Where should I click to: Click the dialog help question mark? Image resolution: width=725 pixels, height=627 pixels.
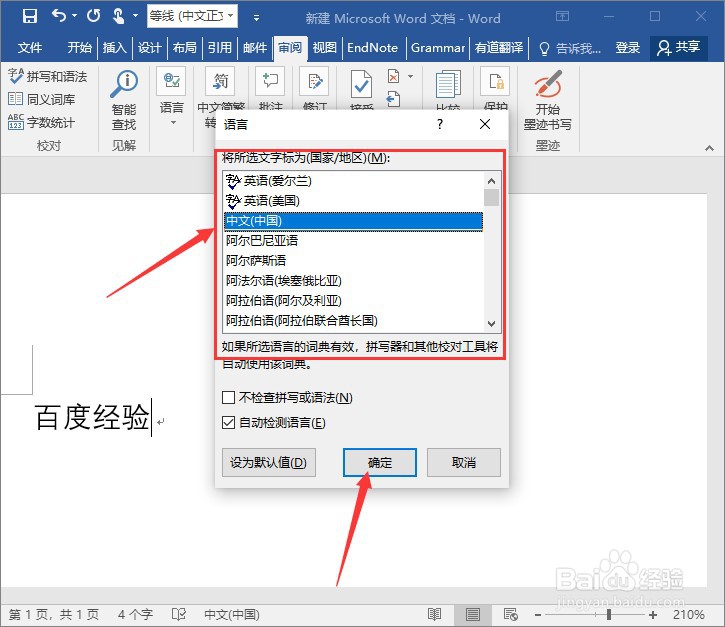(440, 124)
